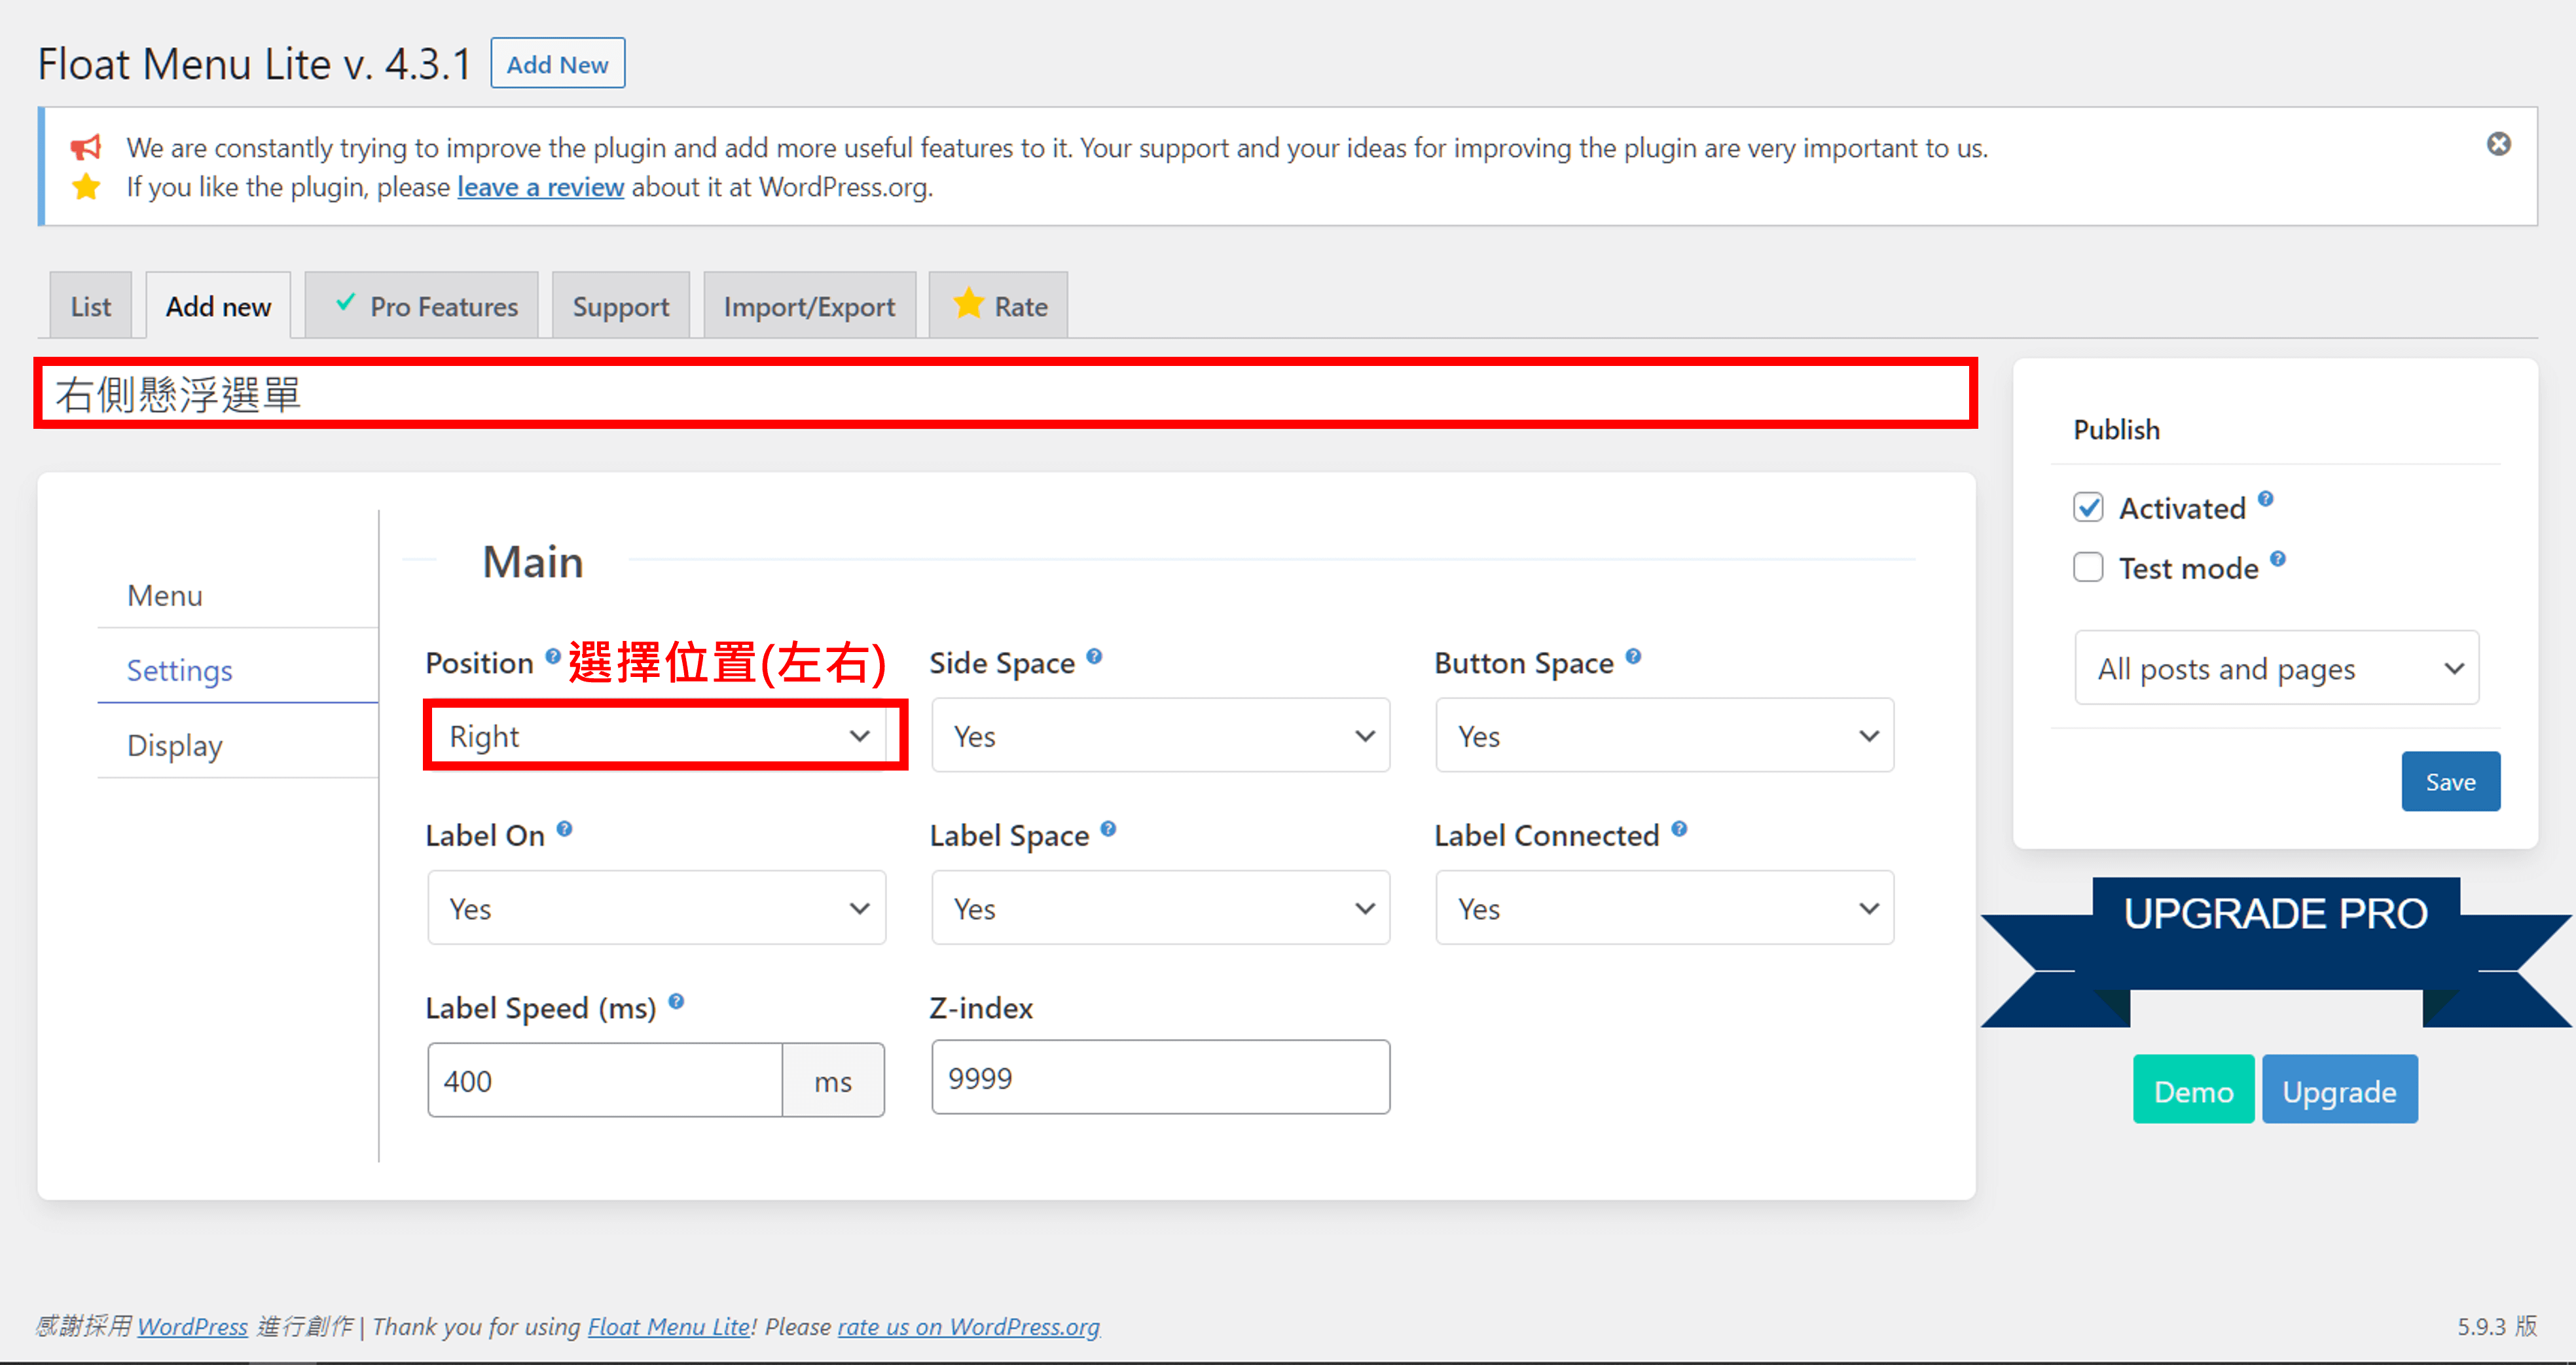Open the Label Connected dropdown
This screenshot has width=2576, height=1365.
coord(1664,908)
